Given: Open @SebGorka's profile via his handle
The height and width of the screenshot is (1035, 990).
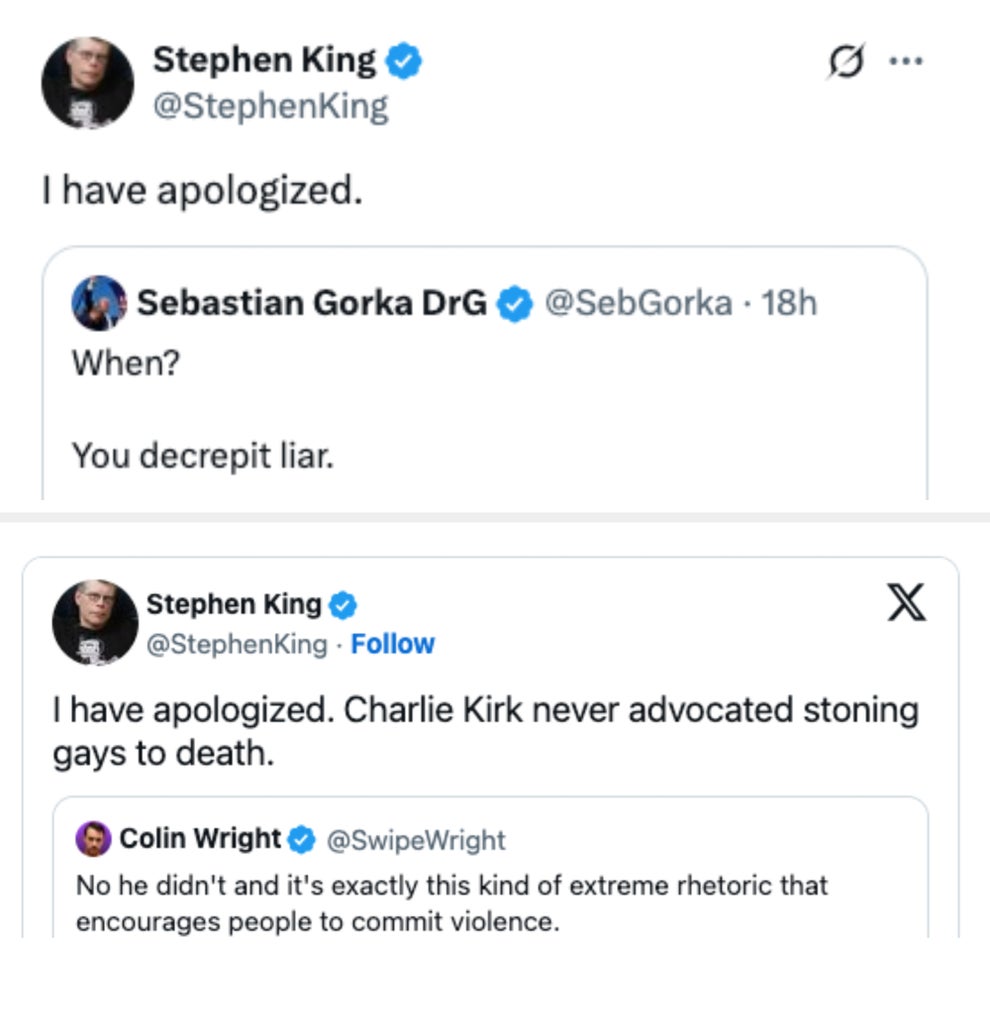Looking at the screenshot, I should click(x=638, y=302).
